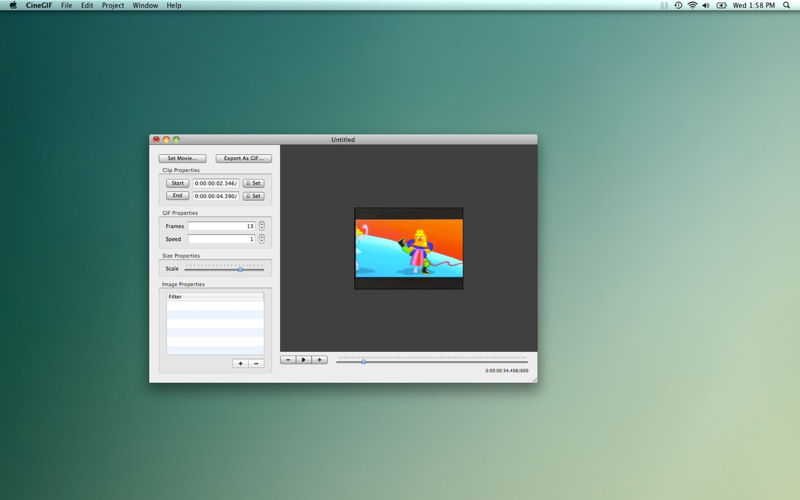Add a filter with plus button
Image resolution: width=800 pixels, height=500 pixels.
[x=240, y=363]
